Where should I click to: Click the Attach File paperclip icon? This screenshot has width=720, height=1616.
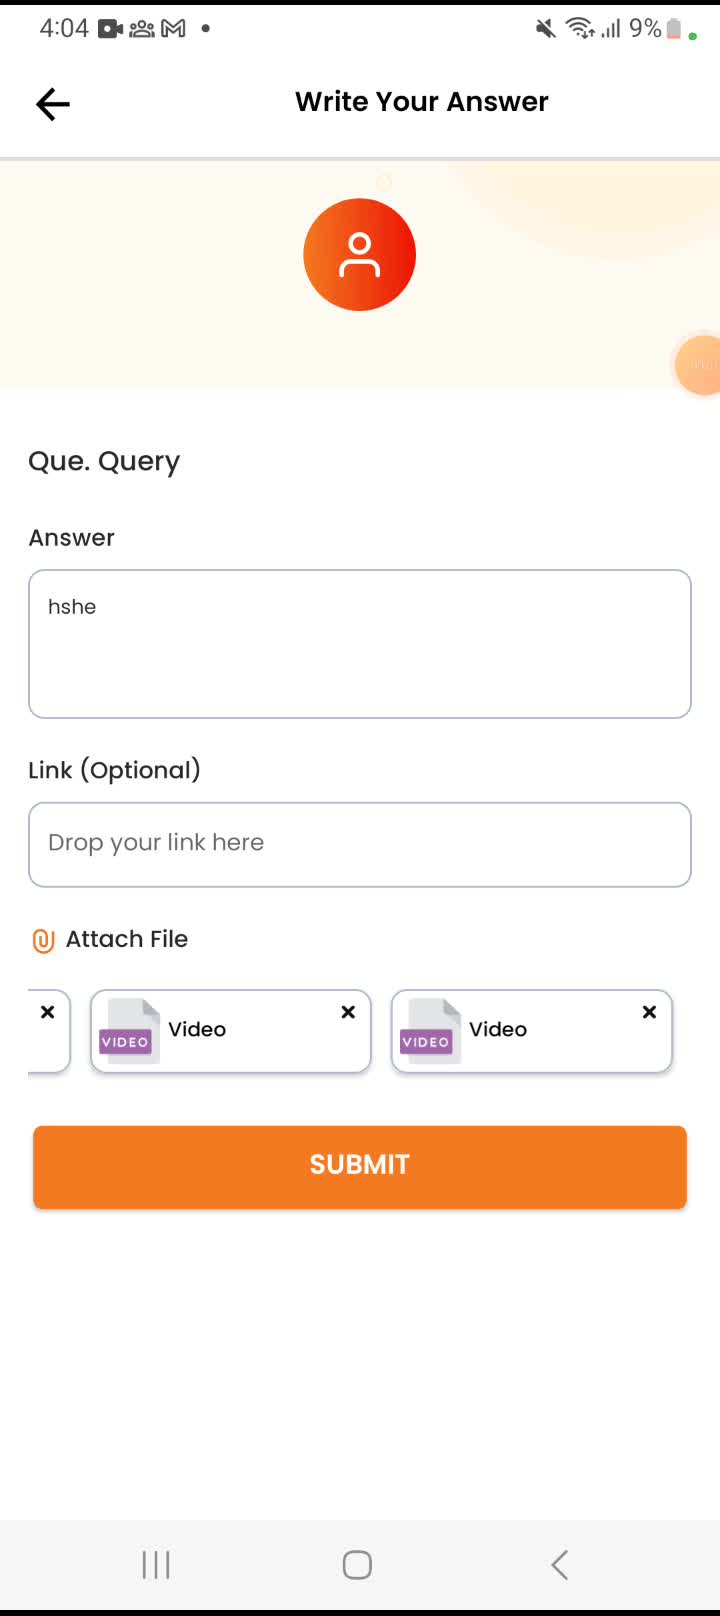coord(43,940)
